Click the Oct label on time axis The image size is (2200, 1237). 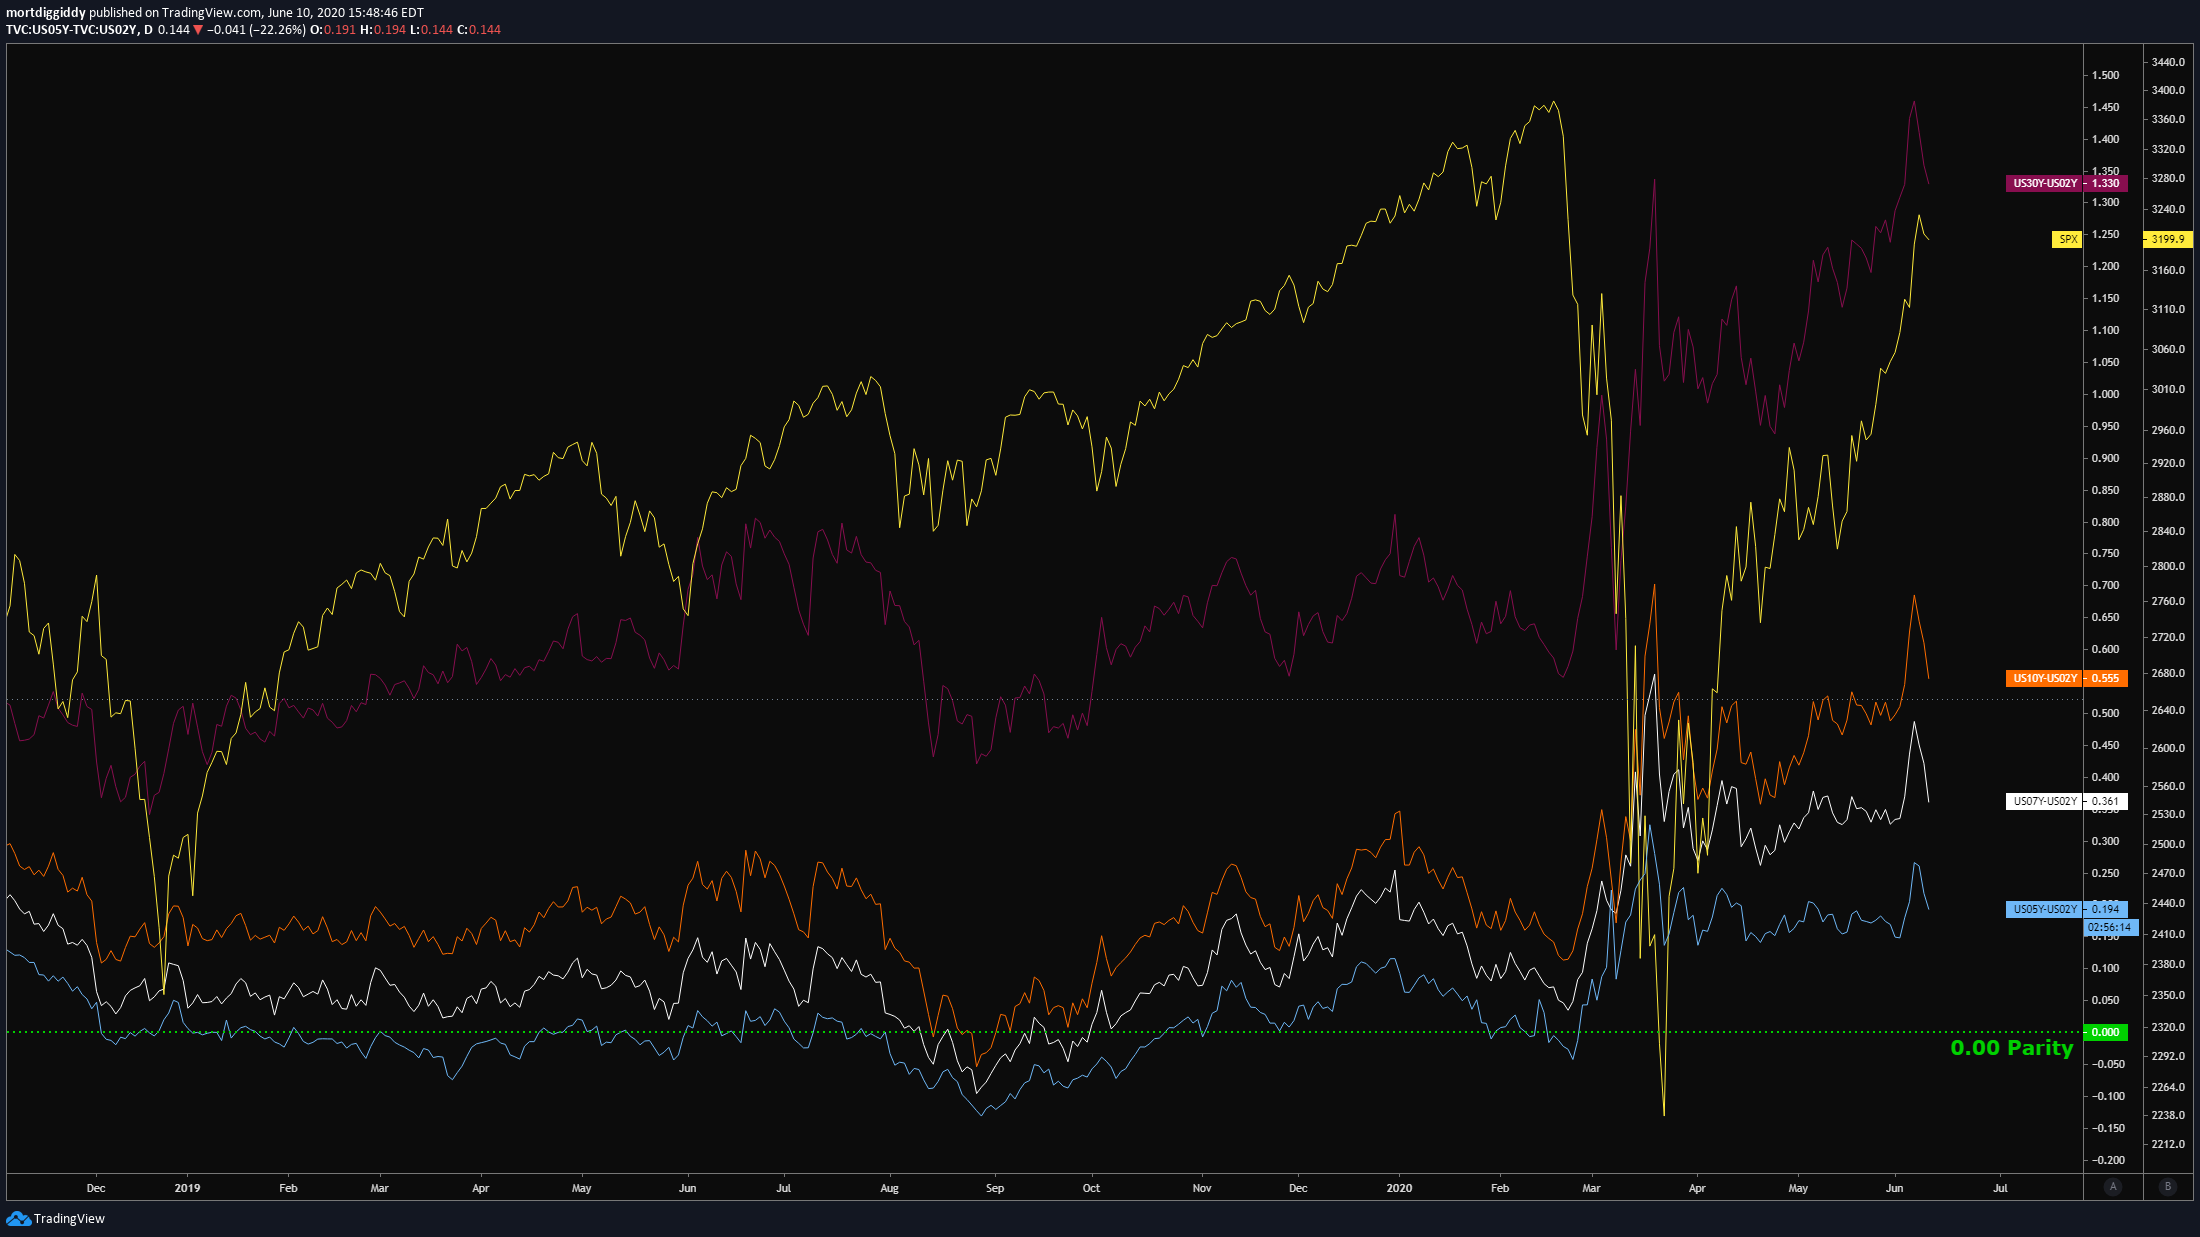[x=1091, y=1188]
